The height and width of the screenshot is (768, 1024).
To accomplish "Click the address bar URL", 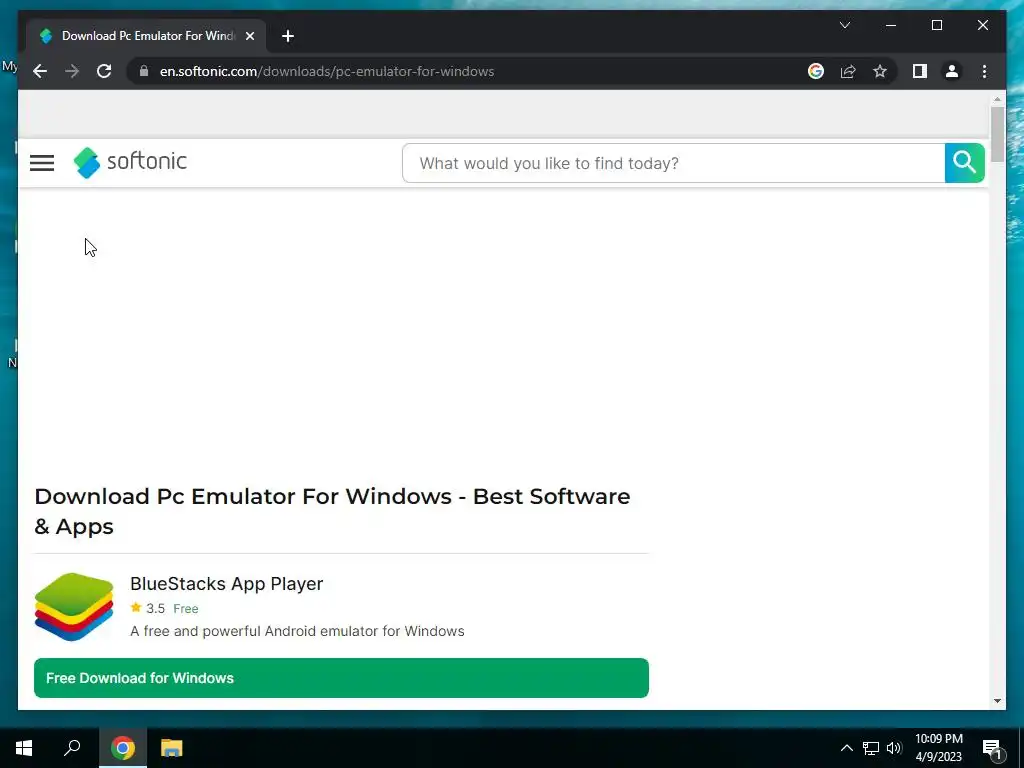I will pyautogui.click(x=327, y=71).
